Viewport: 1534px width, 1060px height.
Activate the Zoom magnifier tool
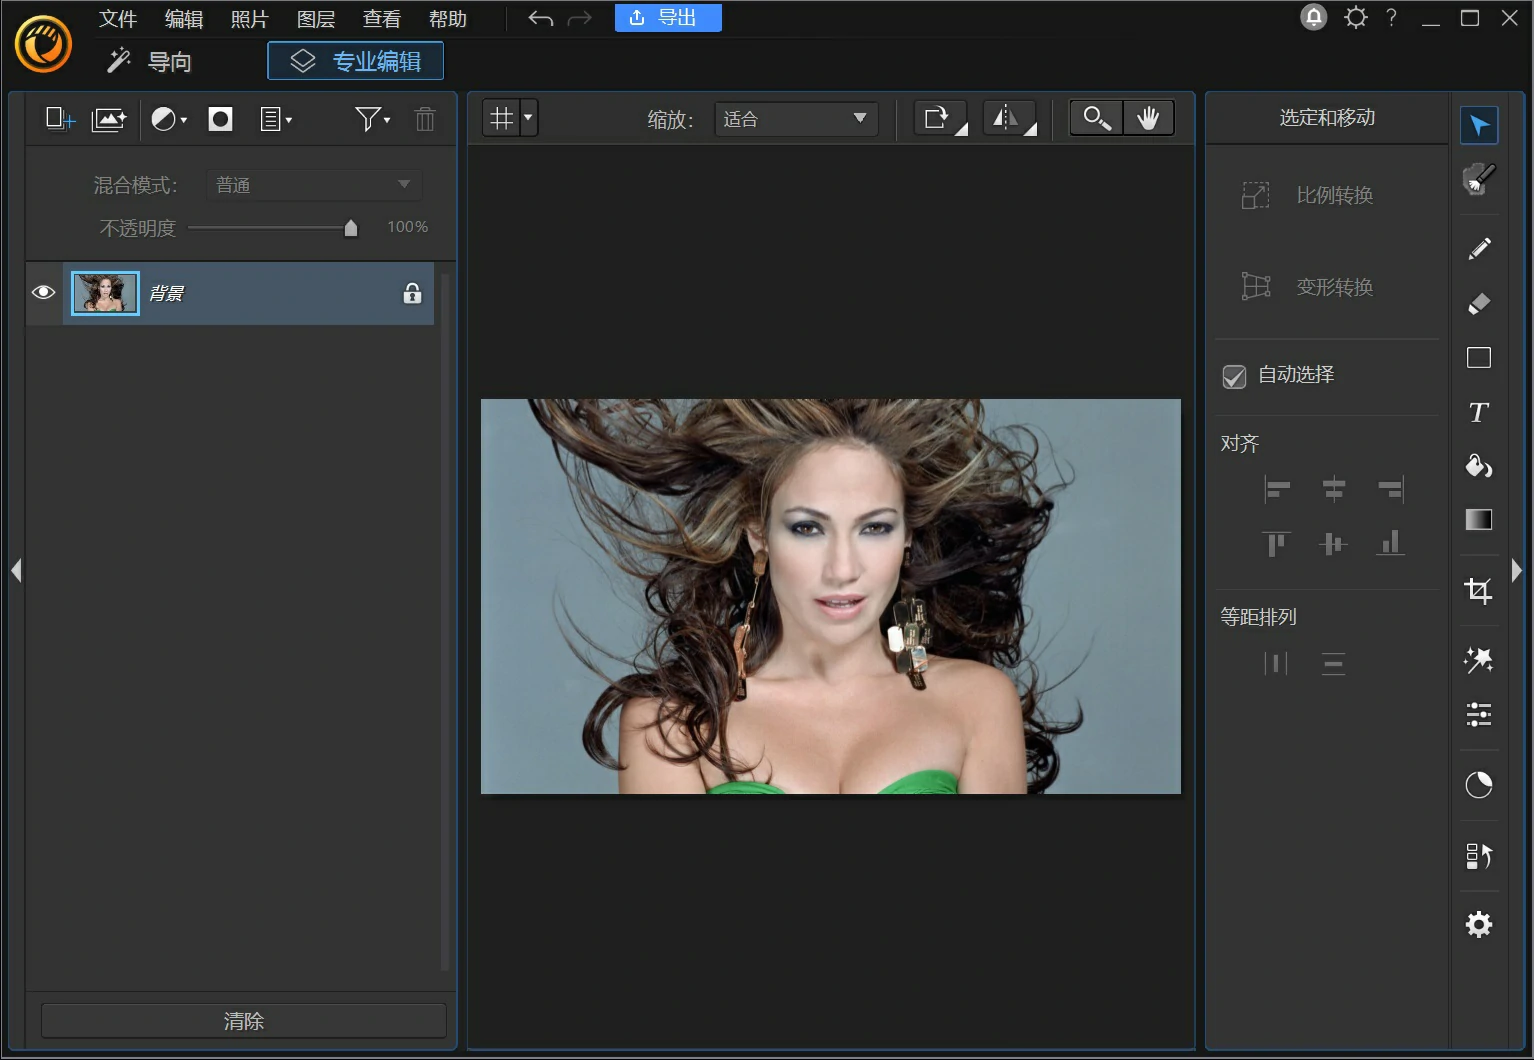click(x=1096, y=118)
